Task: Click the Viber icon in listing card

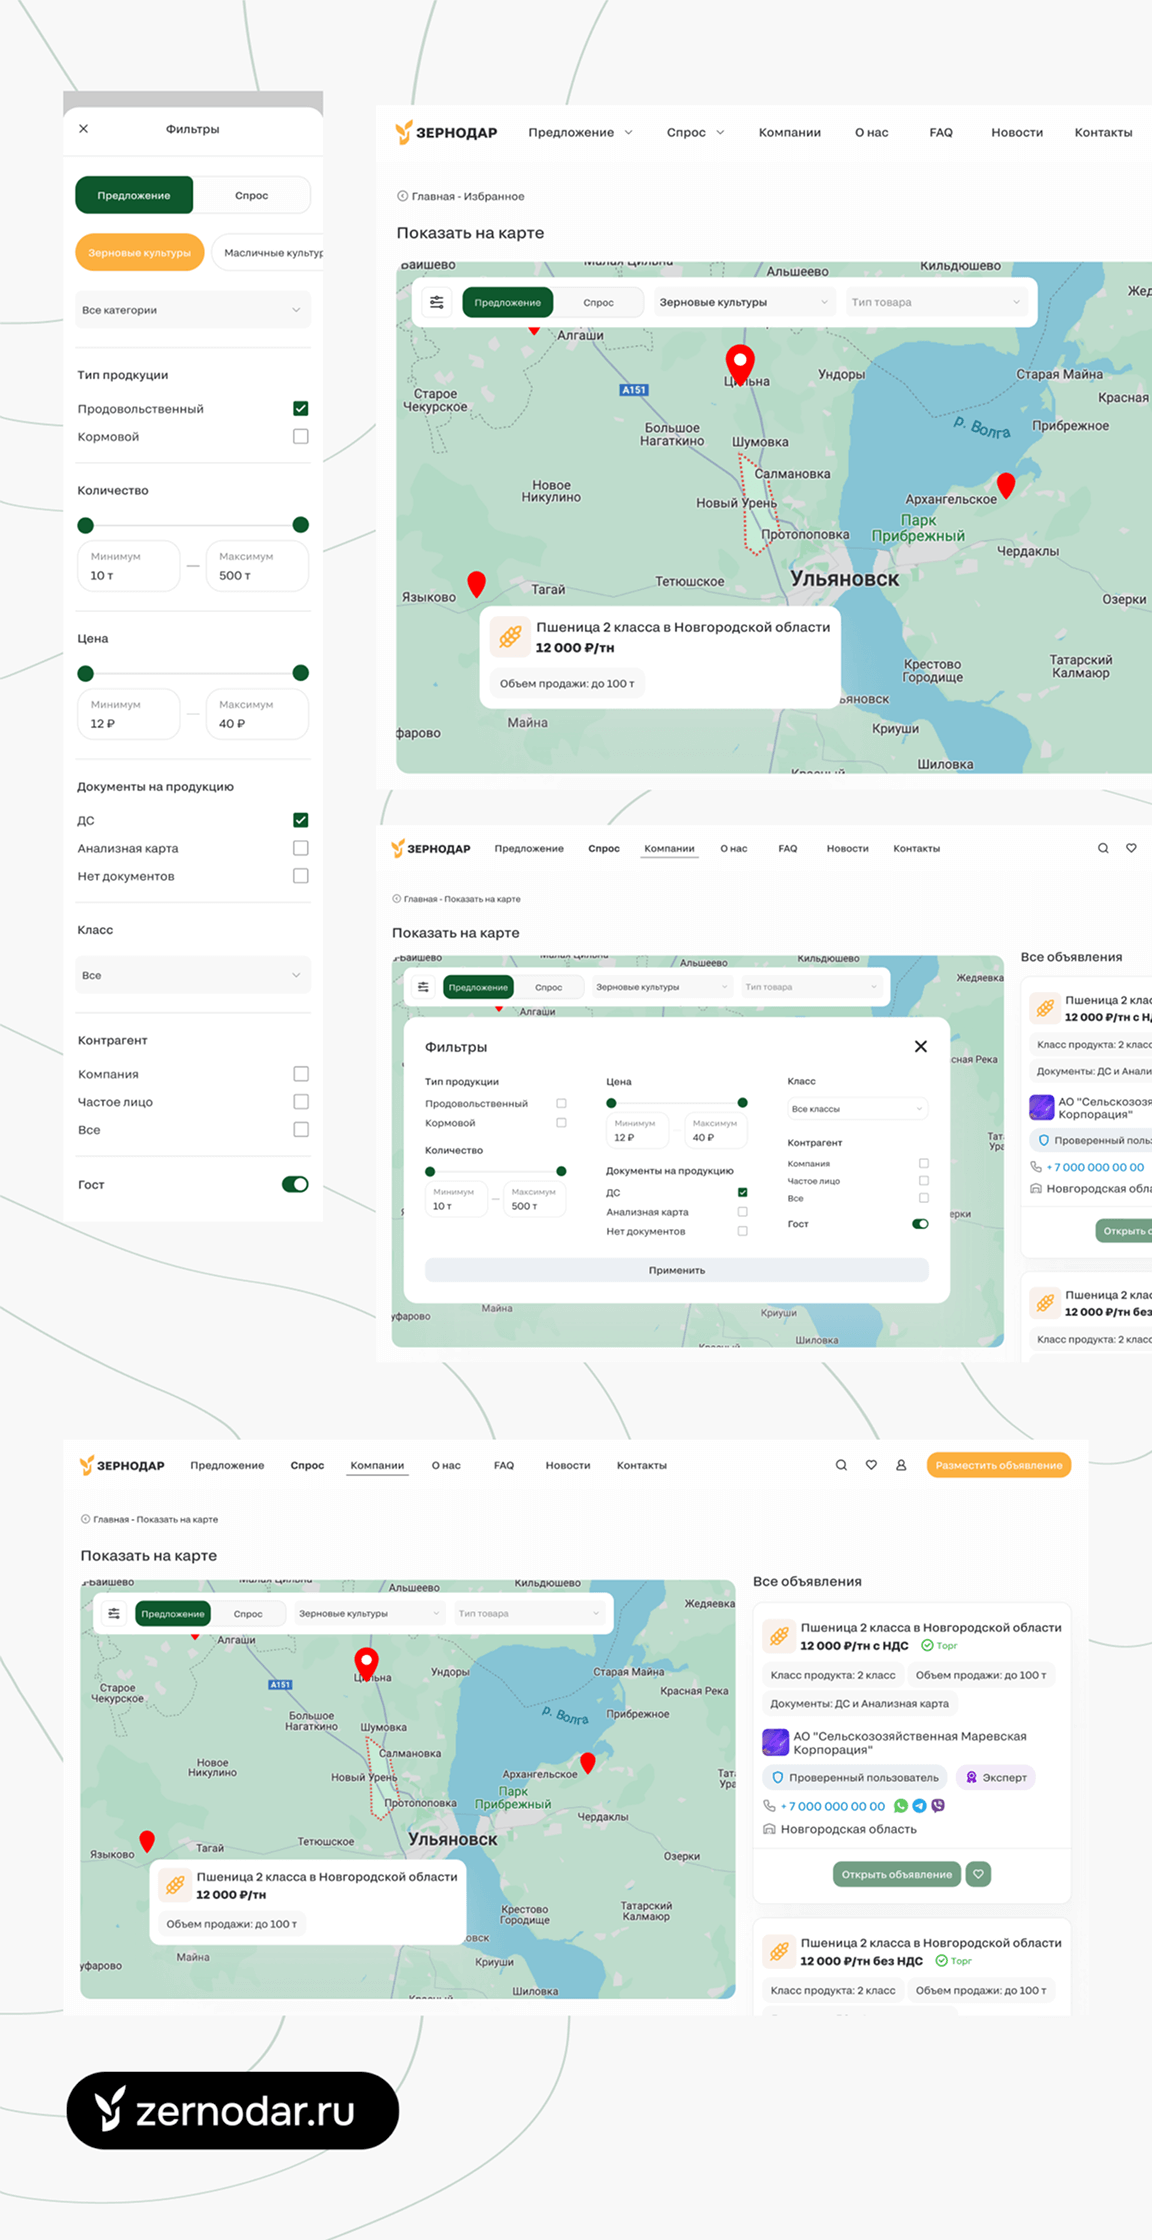Action: pos(938,1806)
